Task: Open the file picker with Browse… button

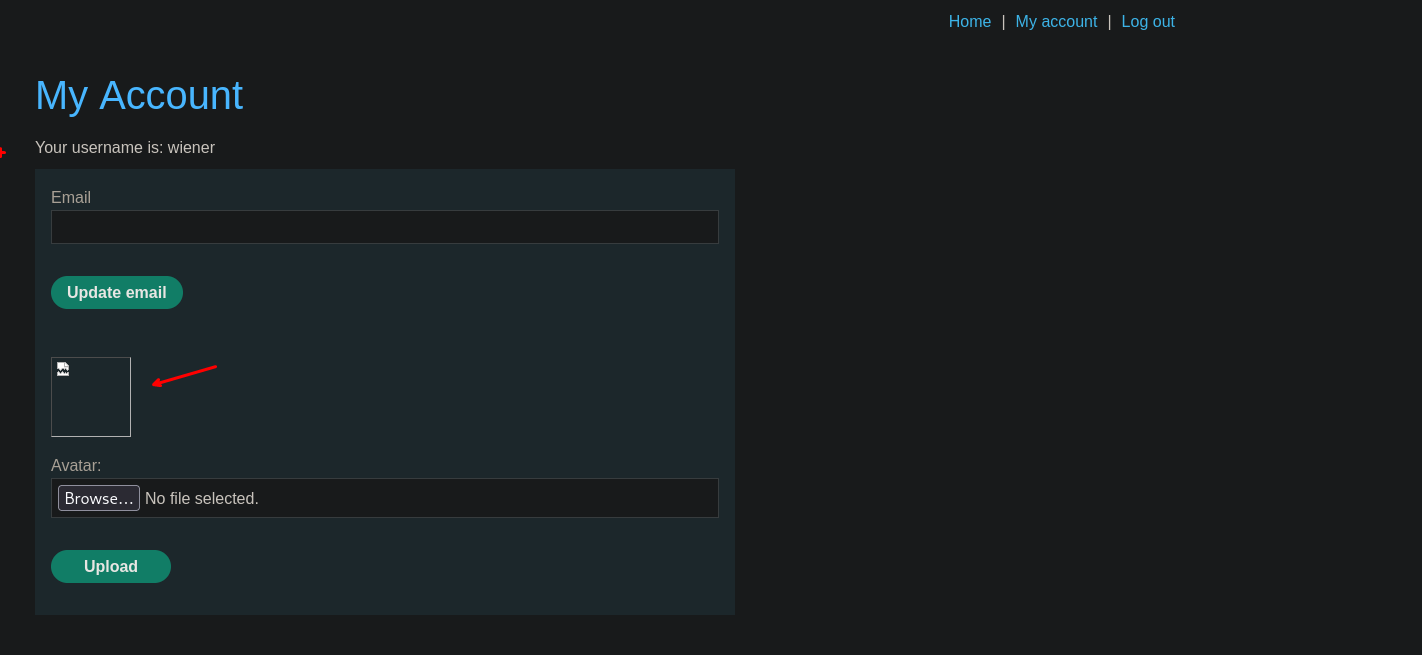Action: [99, 498]
